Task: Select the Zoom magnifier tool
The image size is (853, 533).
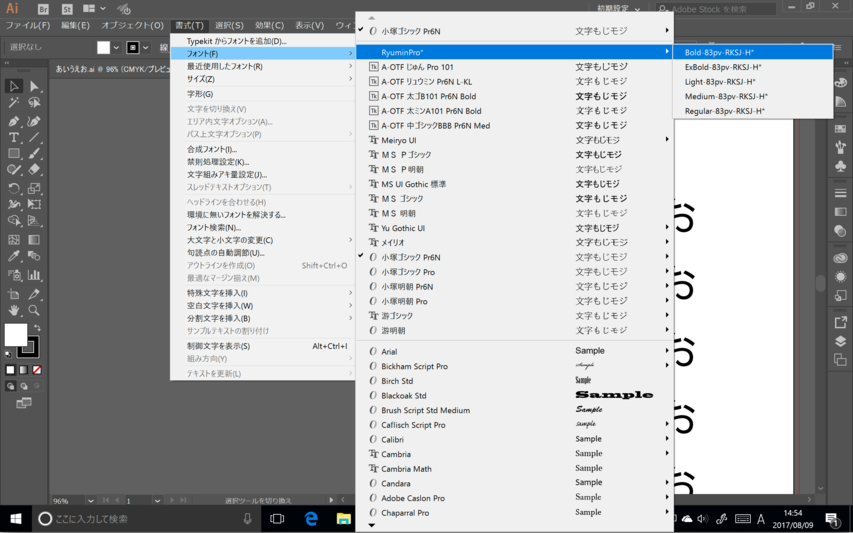Action: coord(34,311)
